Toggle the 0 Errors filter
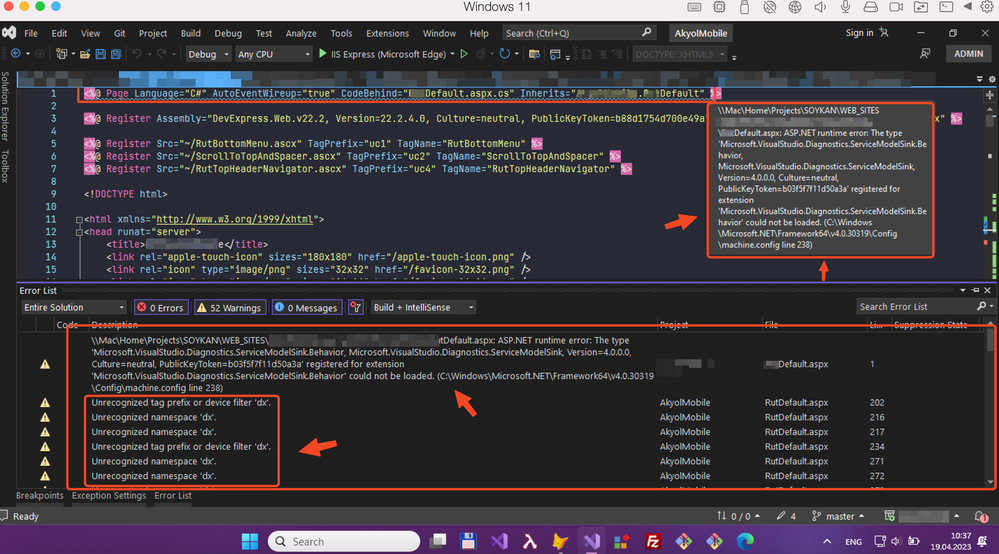The image size is (999, 554). 160,308
